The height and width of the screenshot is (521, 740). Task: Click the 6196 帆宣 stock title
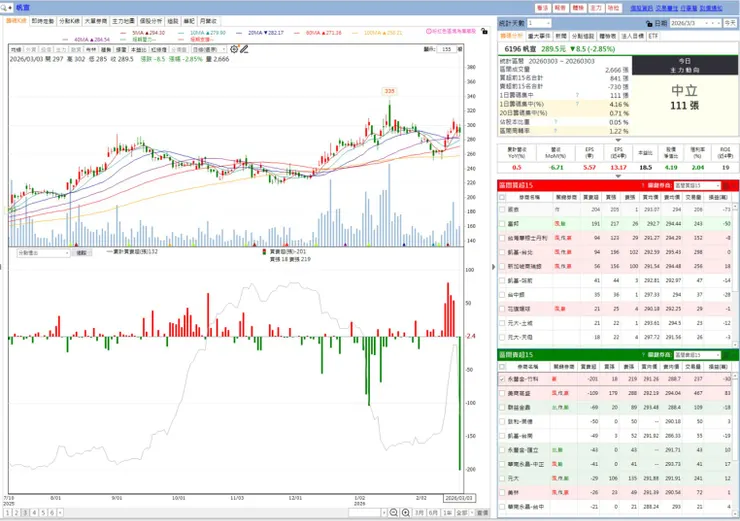520,49
